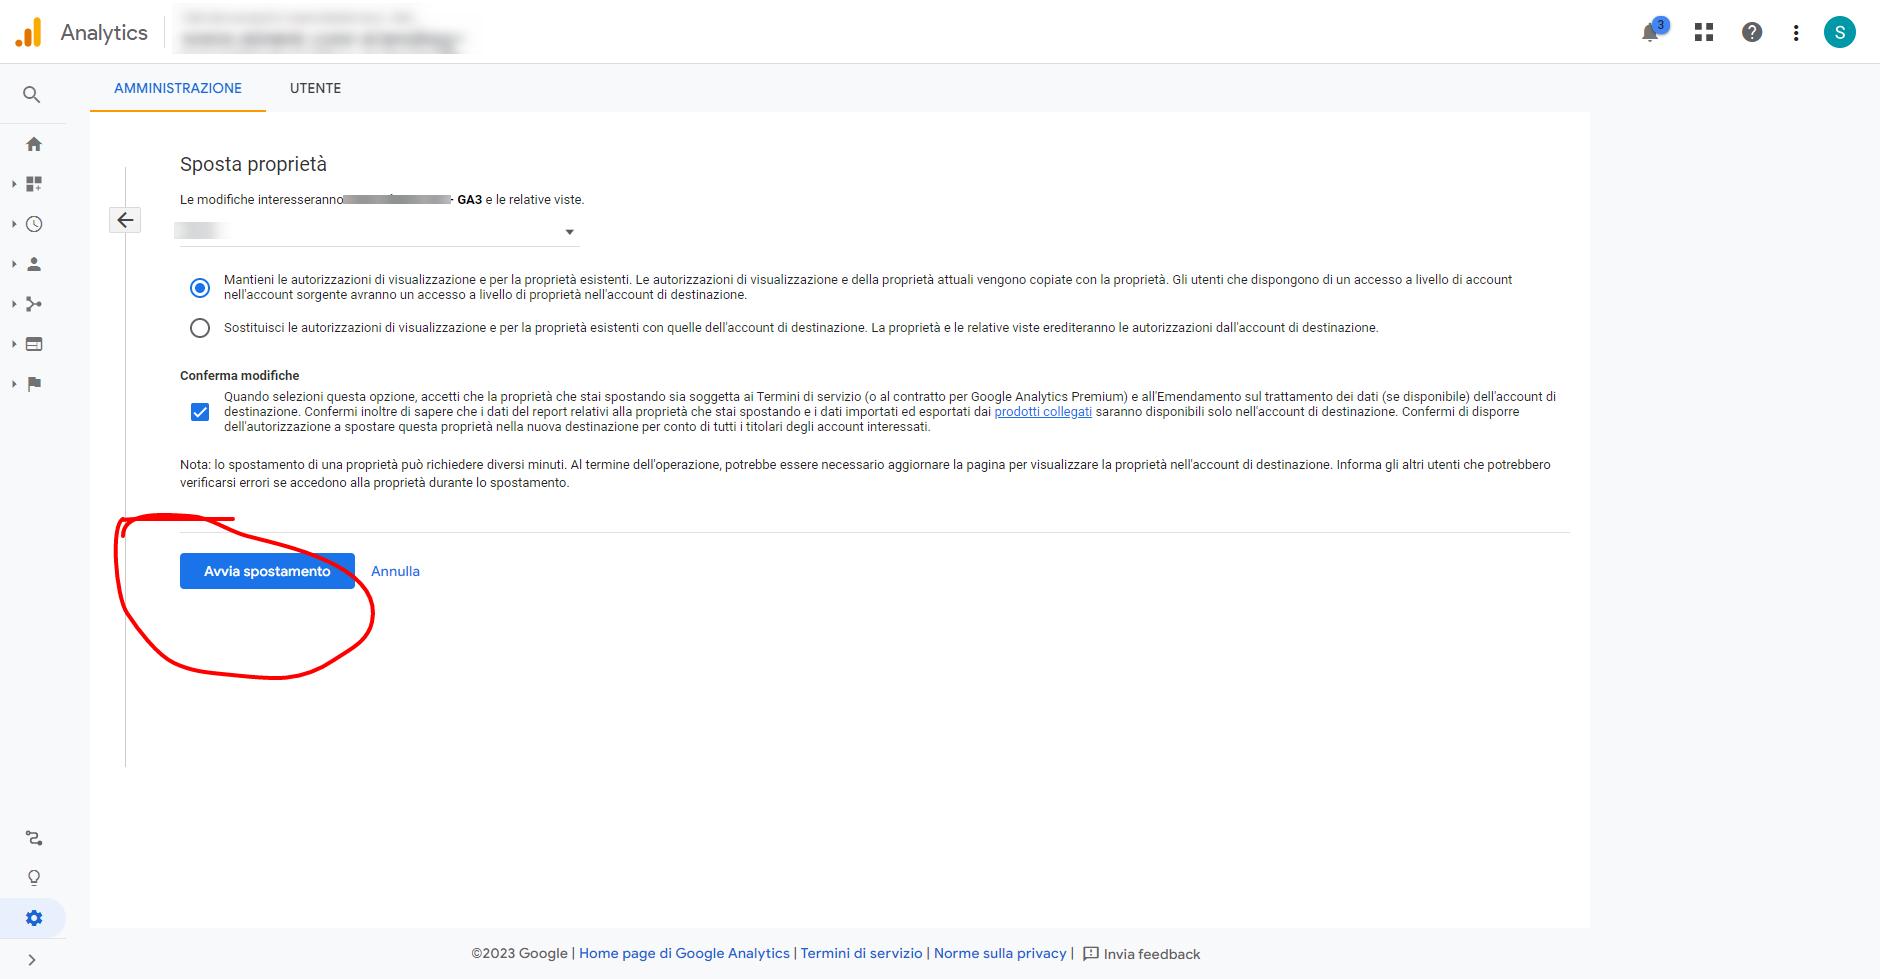Open the three-dot more options menu
Image resolution: width=1880 pixels, height=979 pixels.
click(1796, 33)
